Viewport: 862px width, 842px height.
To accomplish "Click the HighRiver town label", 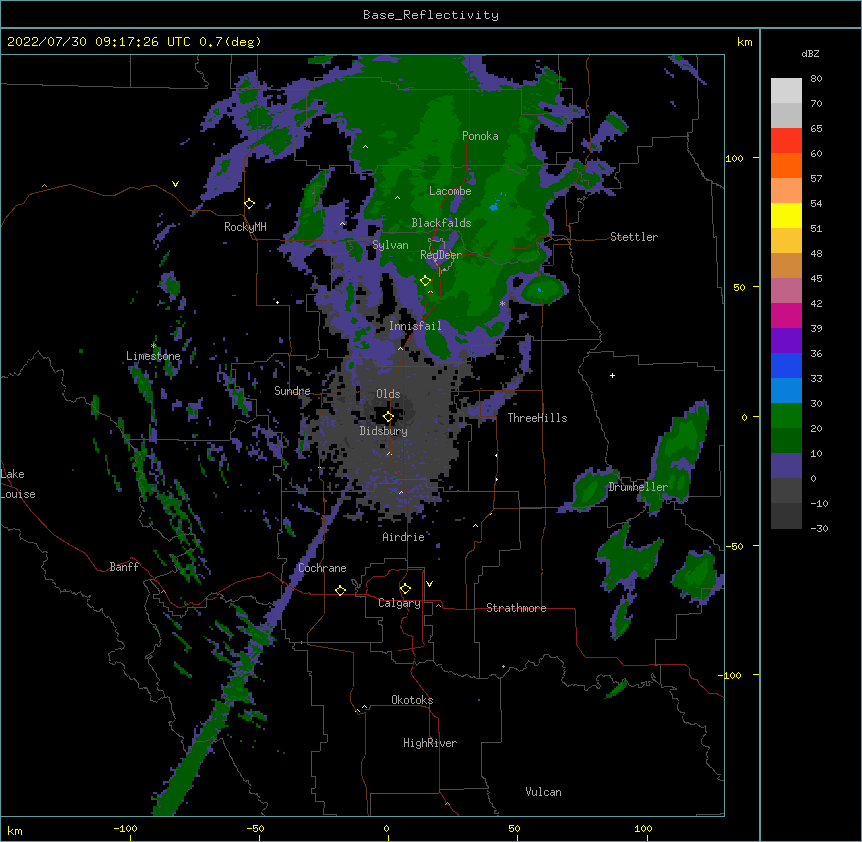I will pyautogui.click(x=430, y=743).
